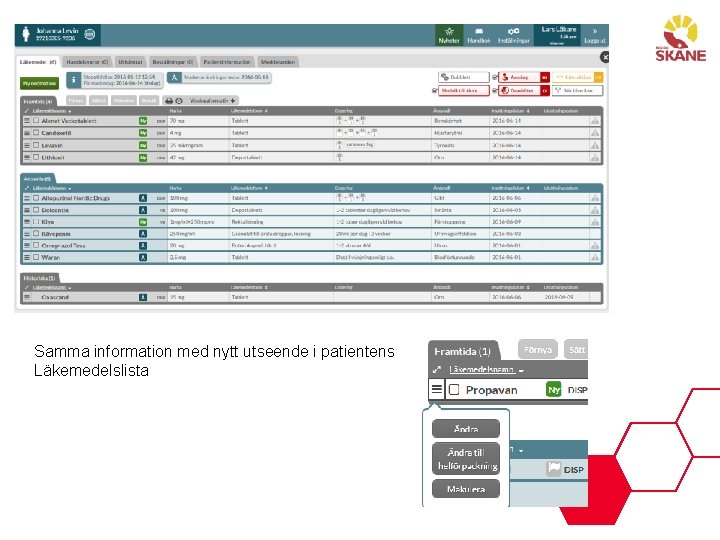
Task: Click prescriber icon on Waran row
Action: (143, 257)
